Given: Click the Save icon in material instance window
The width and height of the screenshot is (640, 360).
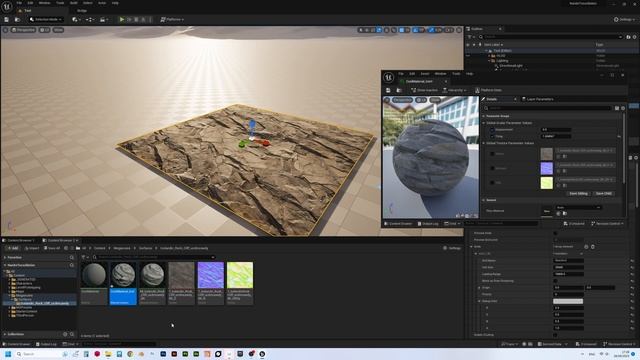Looking at the screenshot, I should click(x=388, y=90).
